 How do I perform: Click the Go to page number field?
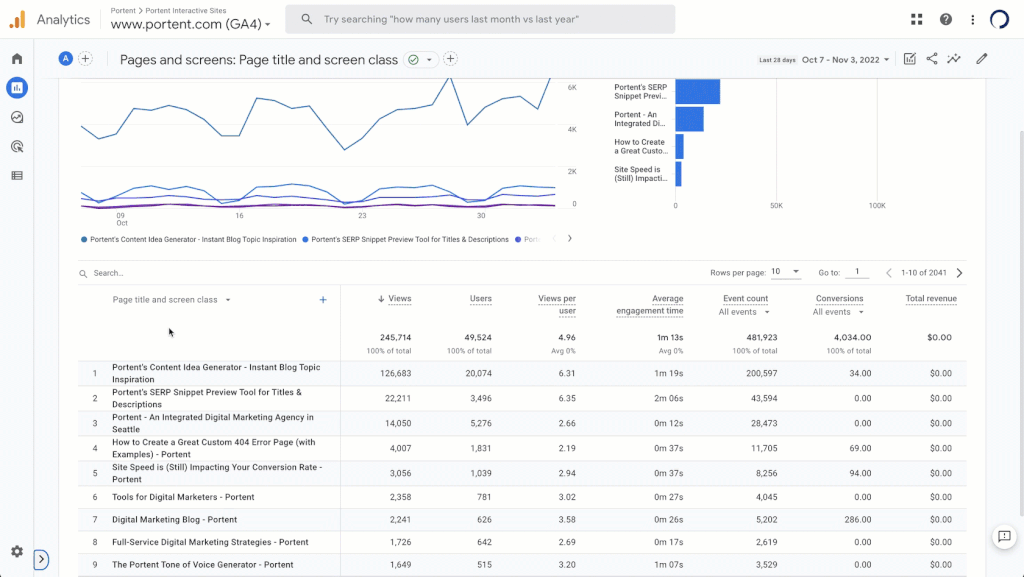[857, 272]
